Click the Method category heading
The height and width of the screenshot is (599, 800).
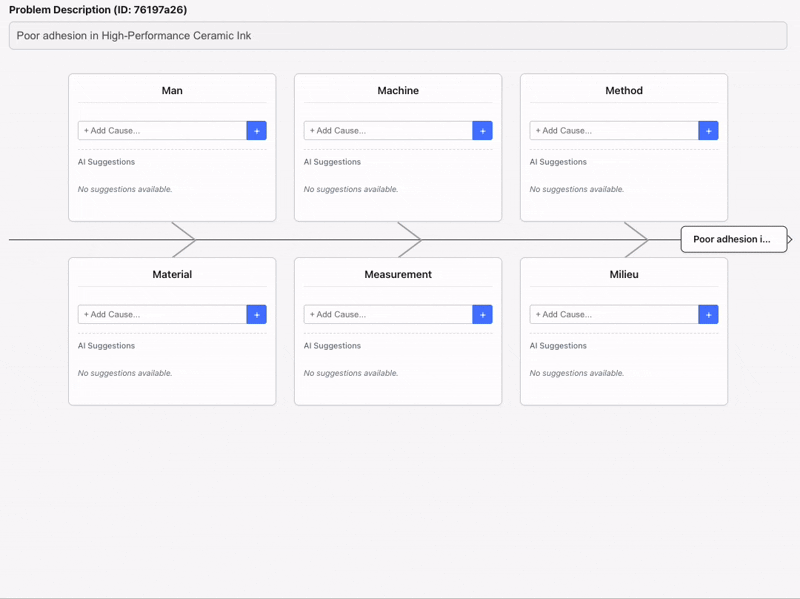[624, 90]
